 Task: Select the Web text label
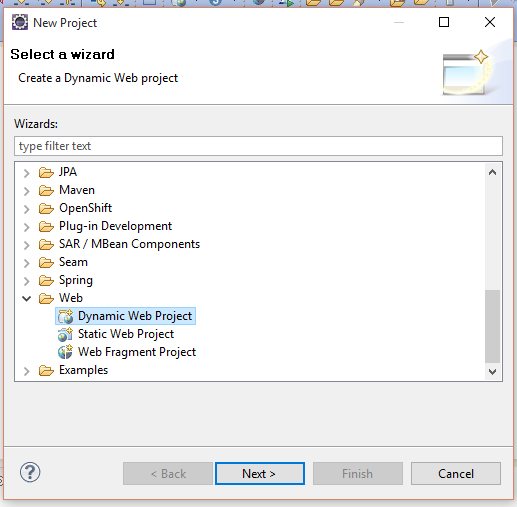pos(71,298)
